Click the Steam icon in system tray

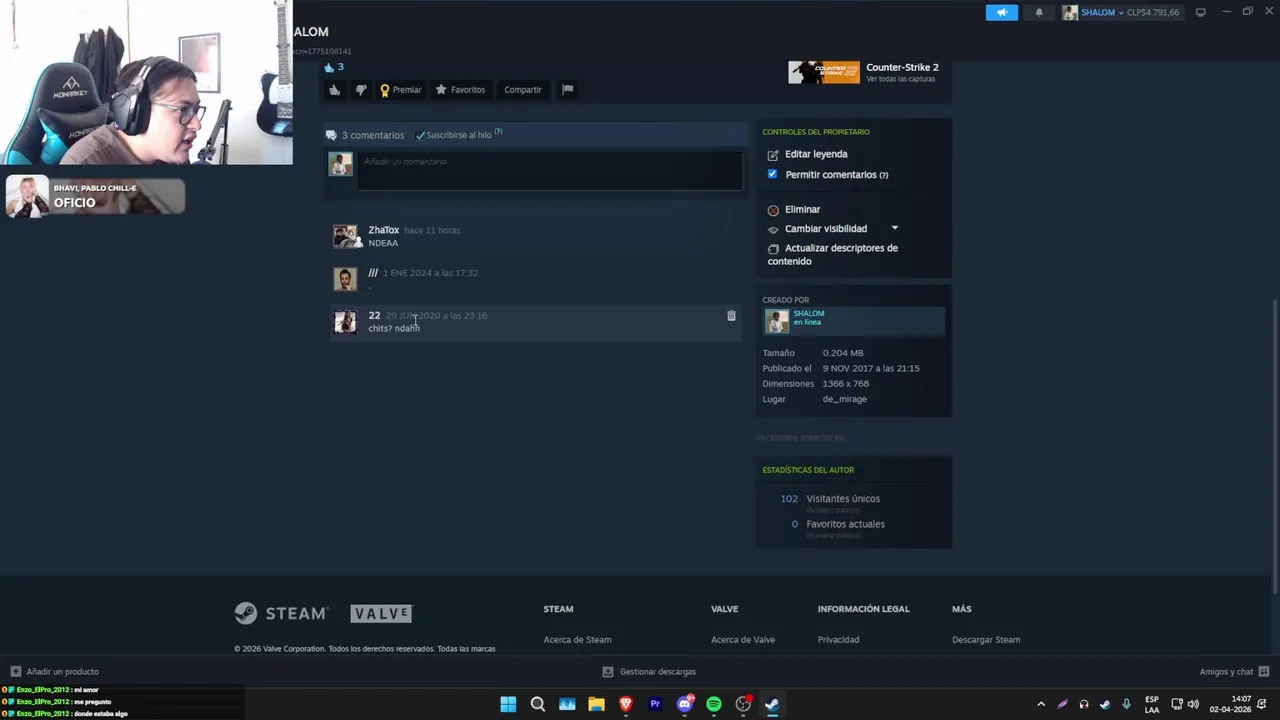pos(1105,704)
